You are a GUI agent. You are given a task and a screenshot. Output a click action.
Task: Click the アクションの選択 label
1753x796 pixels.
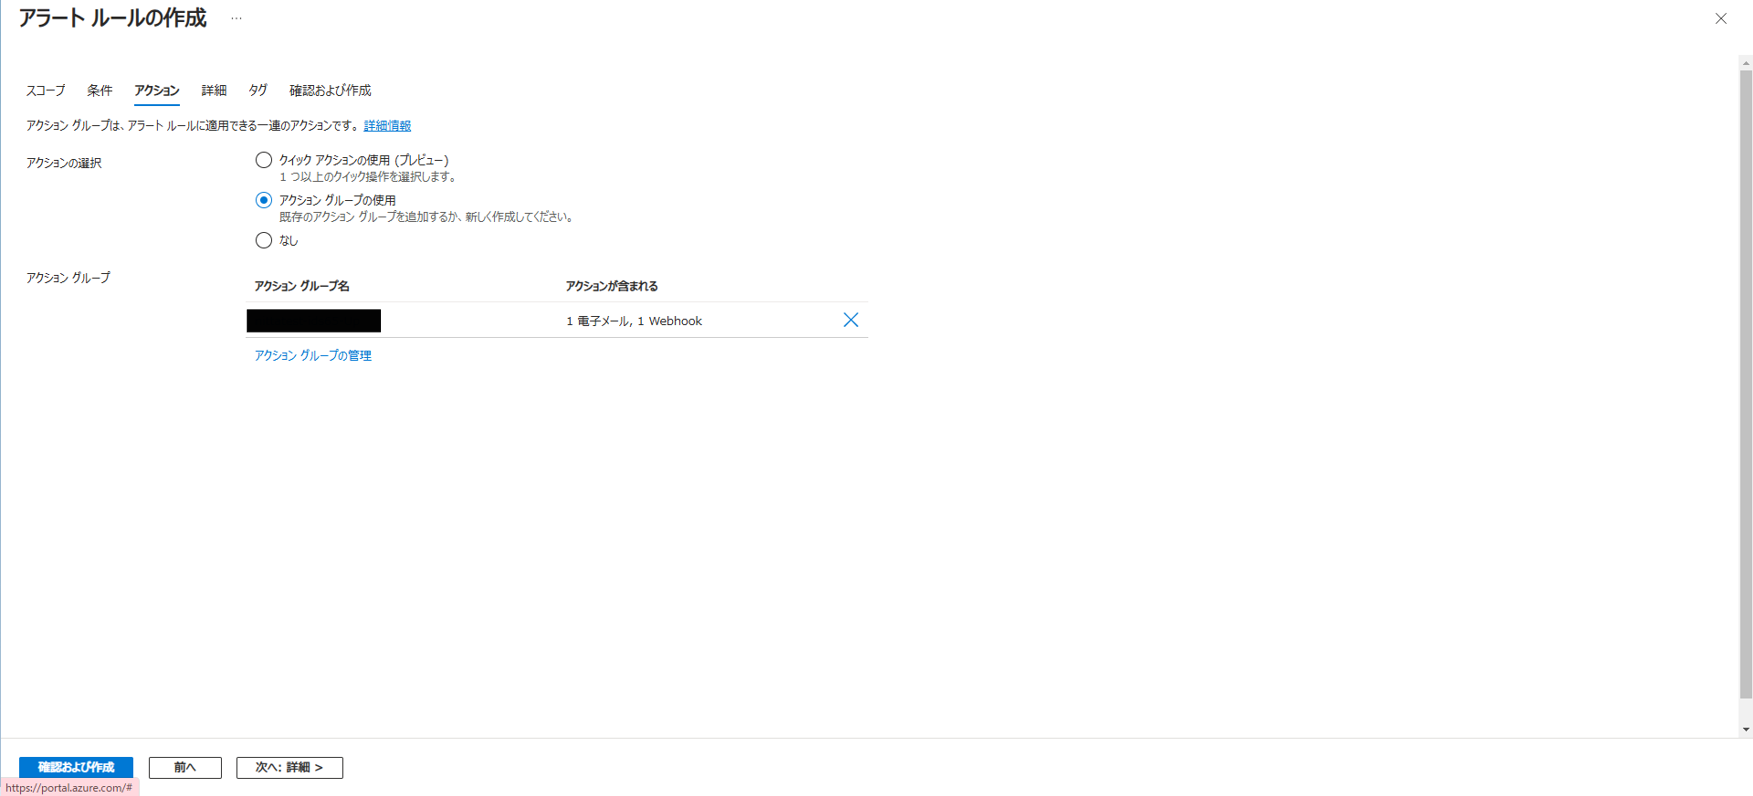pyautogui.click(x=64, y=163)
